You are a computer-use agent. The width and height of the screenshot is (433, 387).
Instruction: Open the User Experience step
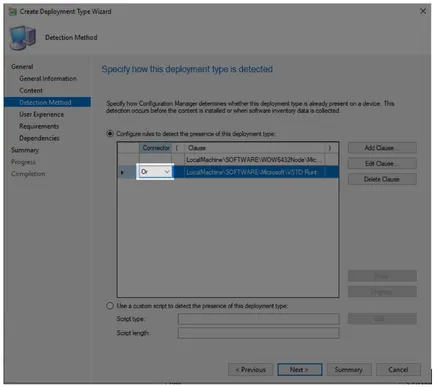click(41, 115)
